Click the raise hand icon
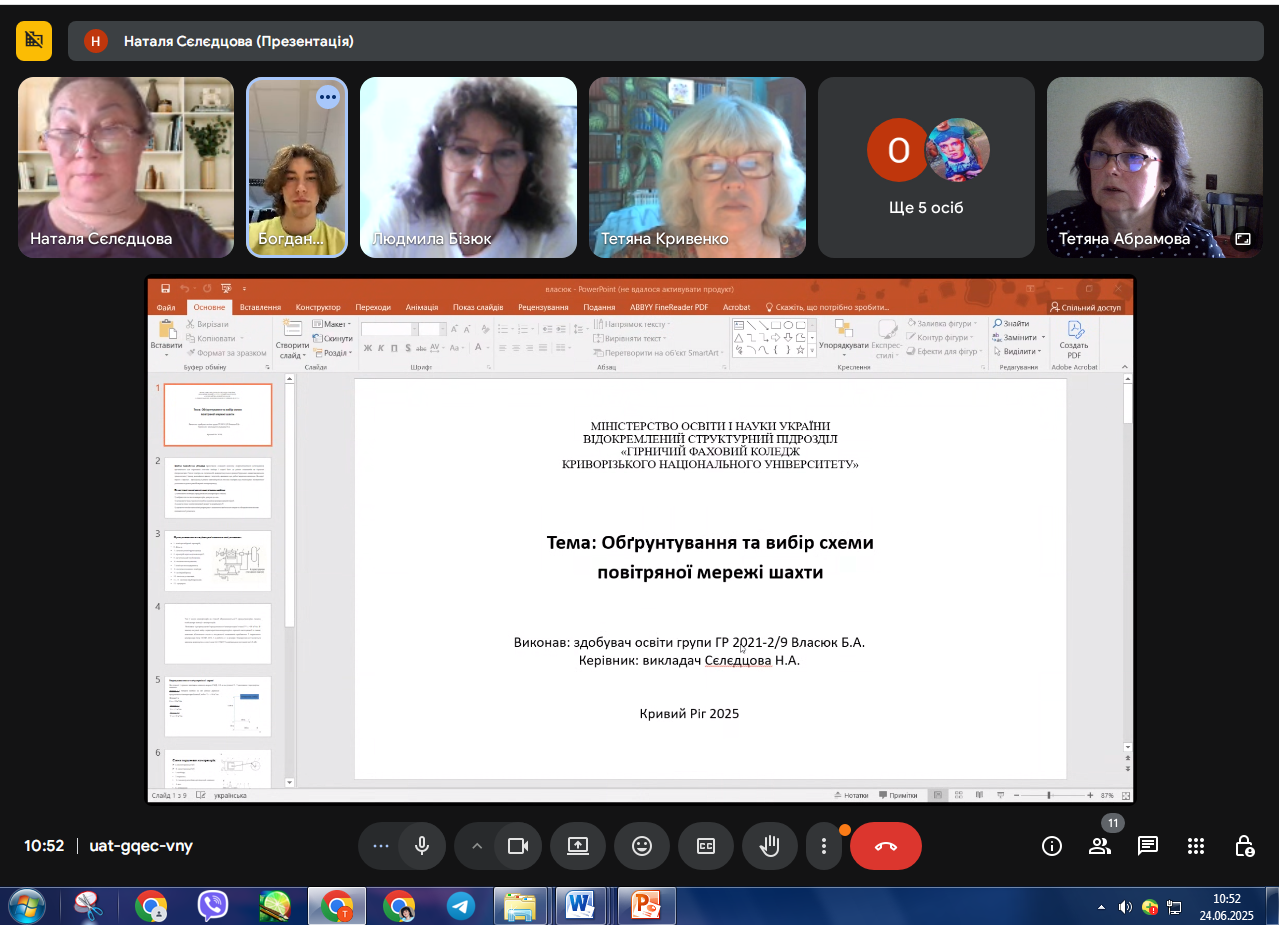This screenshot has height=925, width=1279. (x=769, y=846)
